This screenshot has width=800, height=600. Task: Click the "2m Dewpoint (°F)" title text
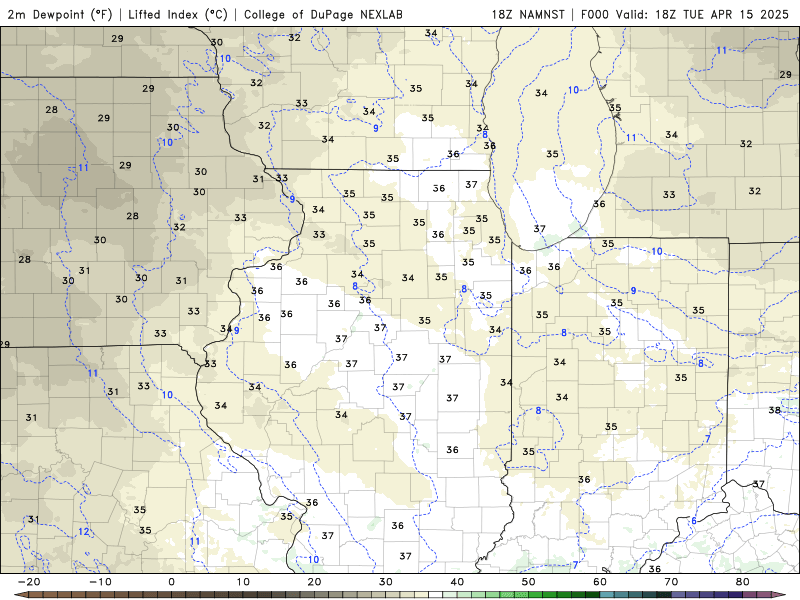point(60,14)
